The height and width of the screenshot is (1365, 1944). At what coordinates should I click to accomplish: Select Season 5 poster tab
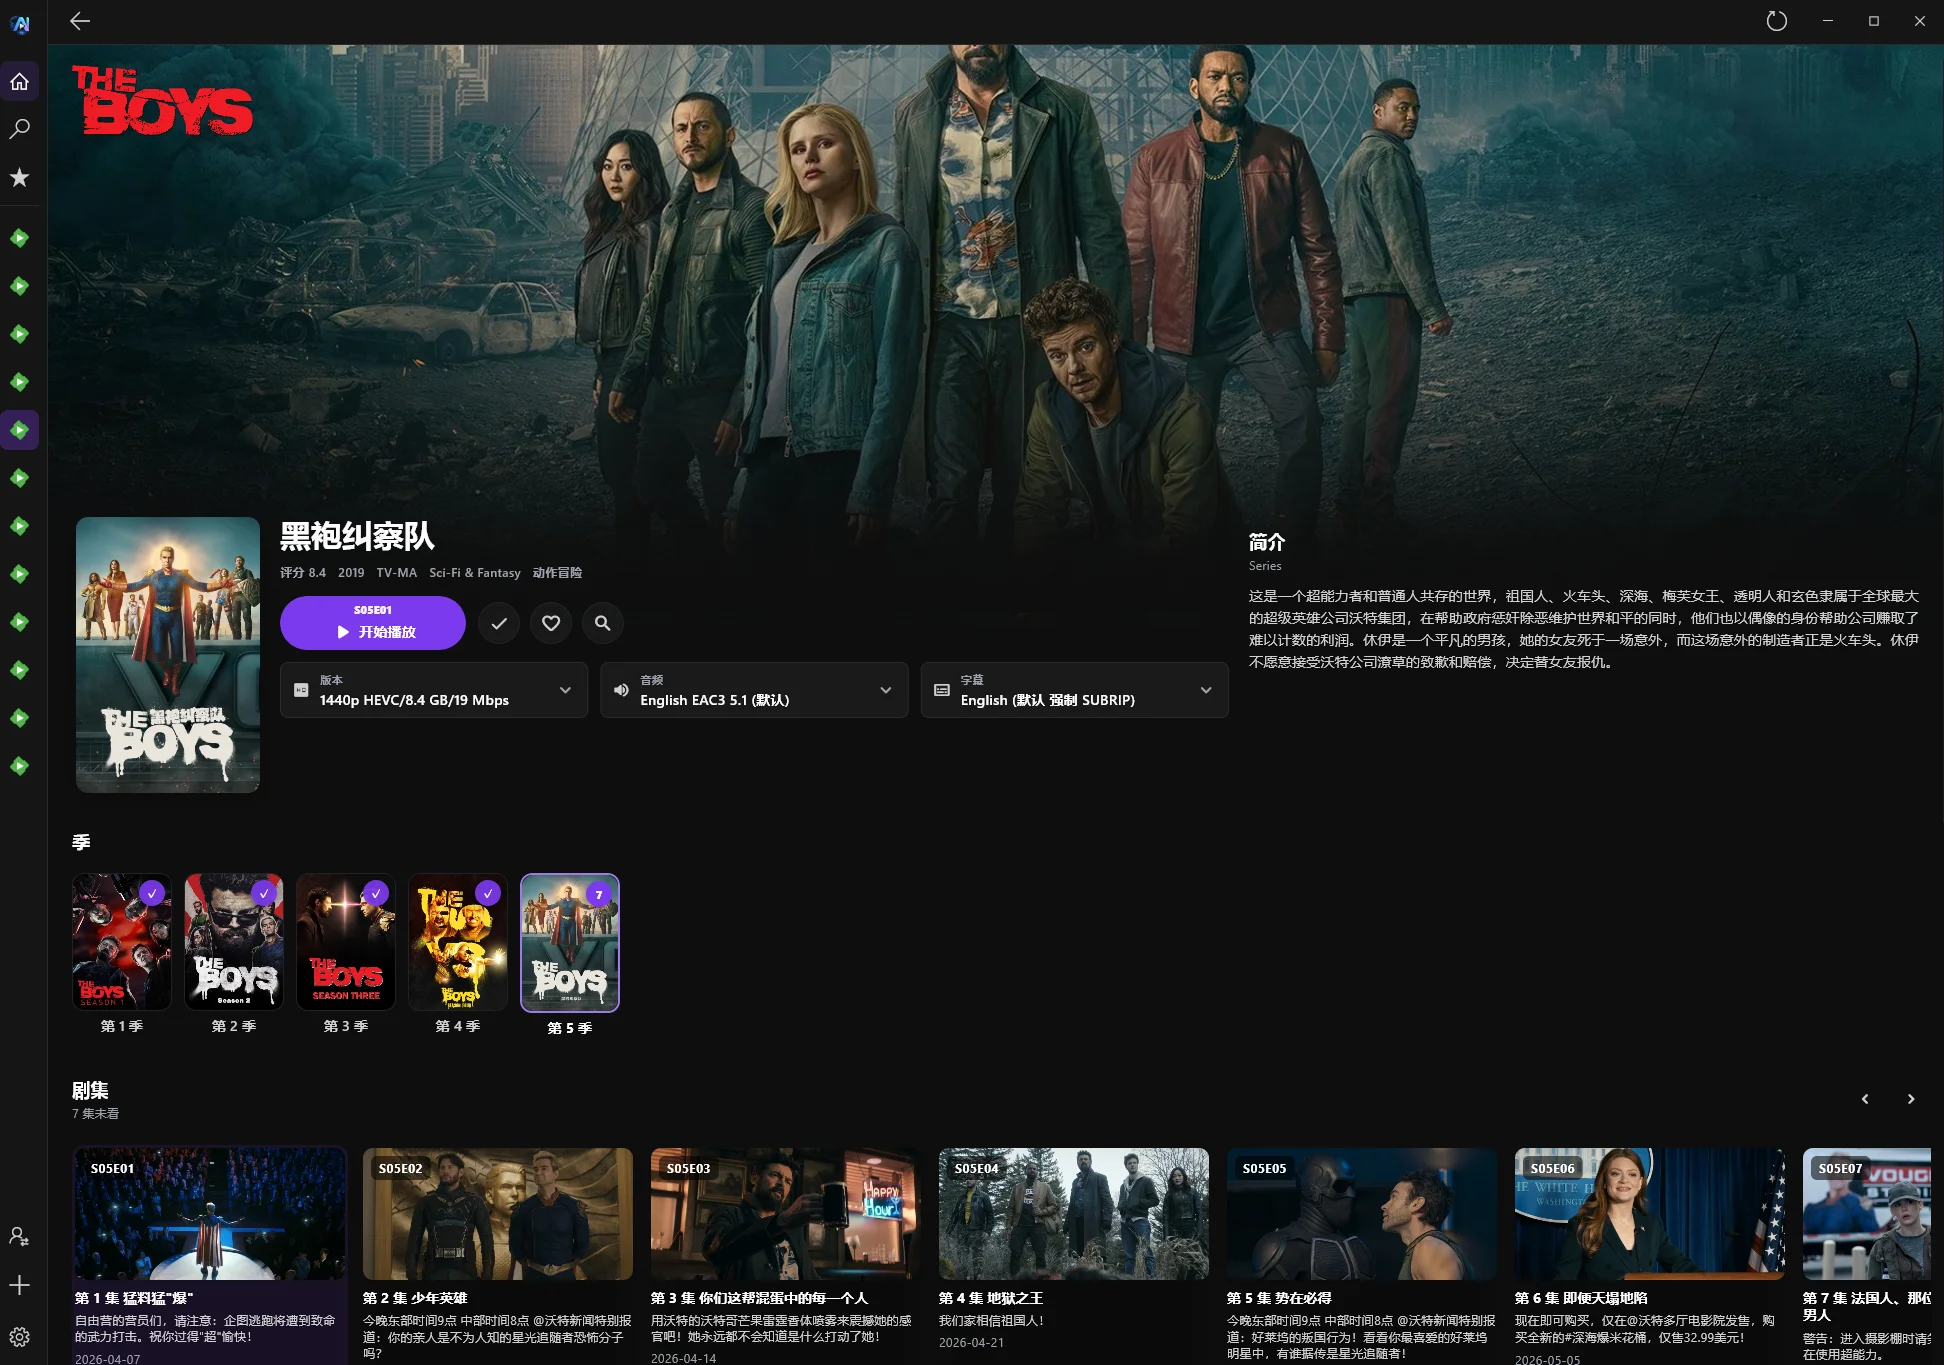570,943
